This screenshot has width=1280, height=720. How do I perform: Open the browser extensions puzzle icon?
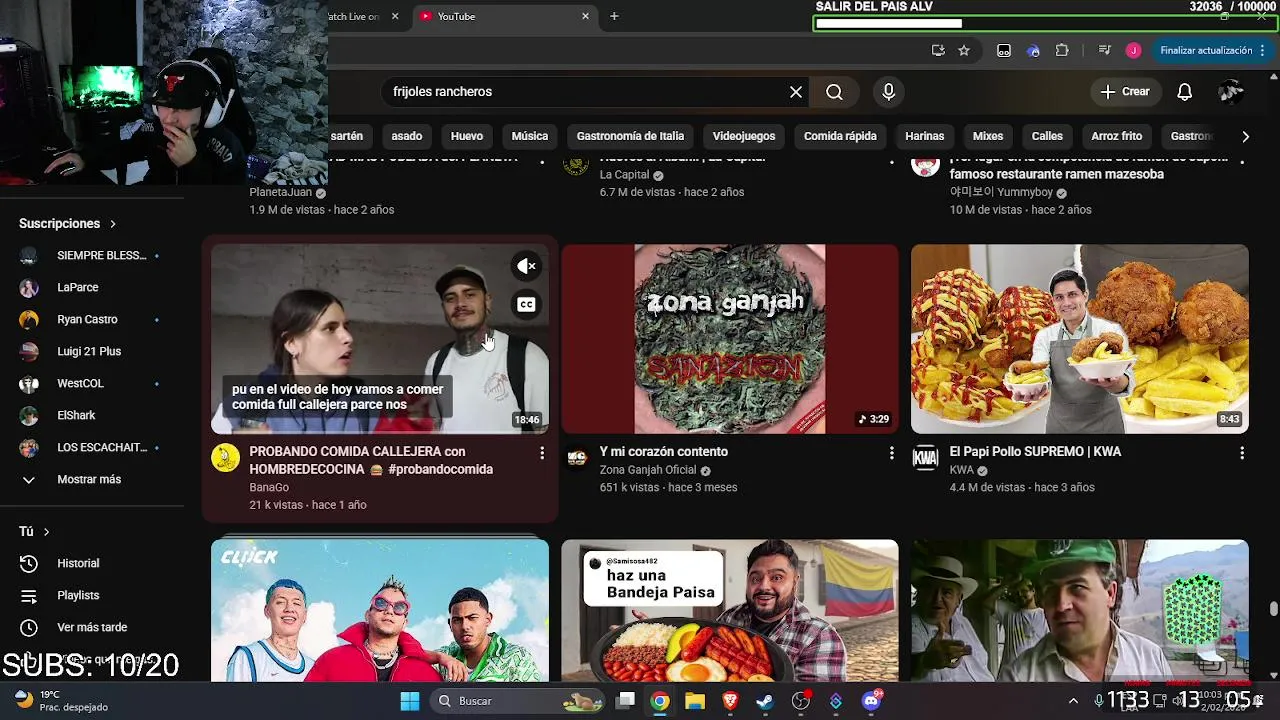pyautogui.click(x=1062, y=50)
